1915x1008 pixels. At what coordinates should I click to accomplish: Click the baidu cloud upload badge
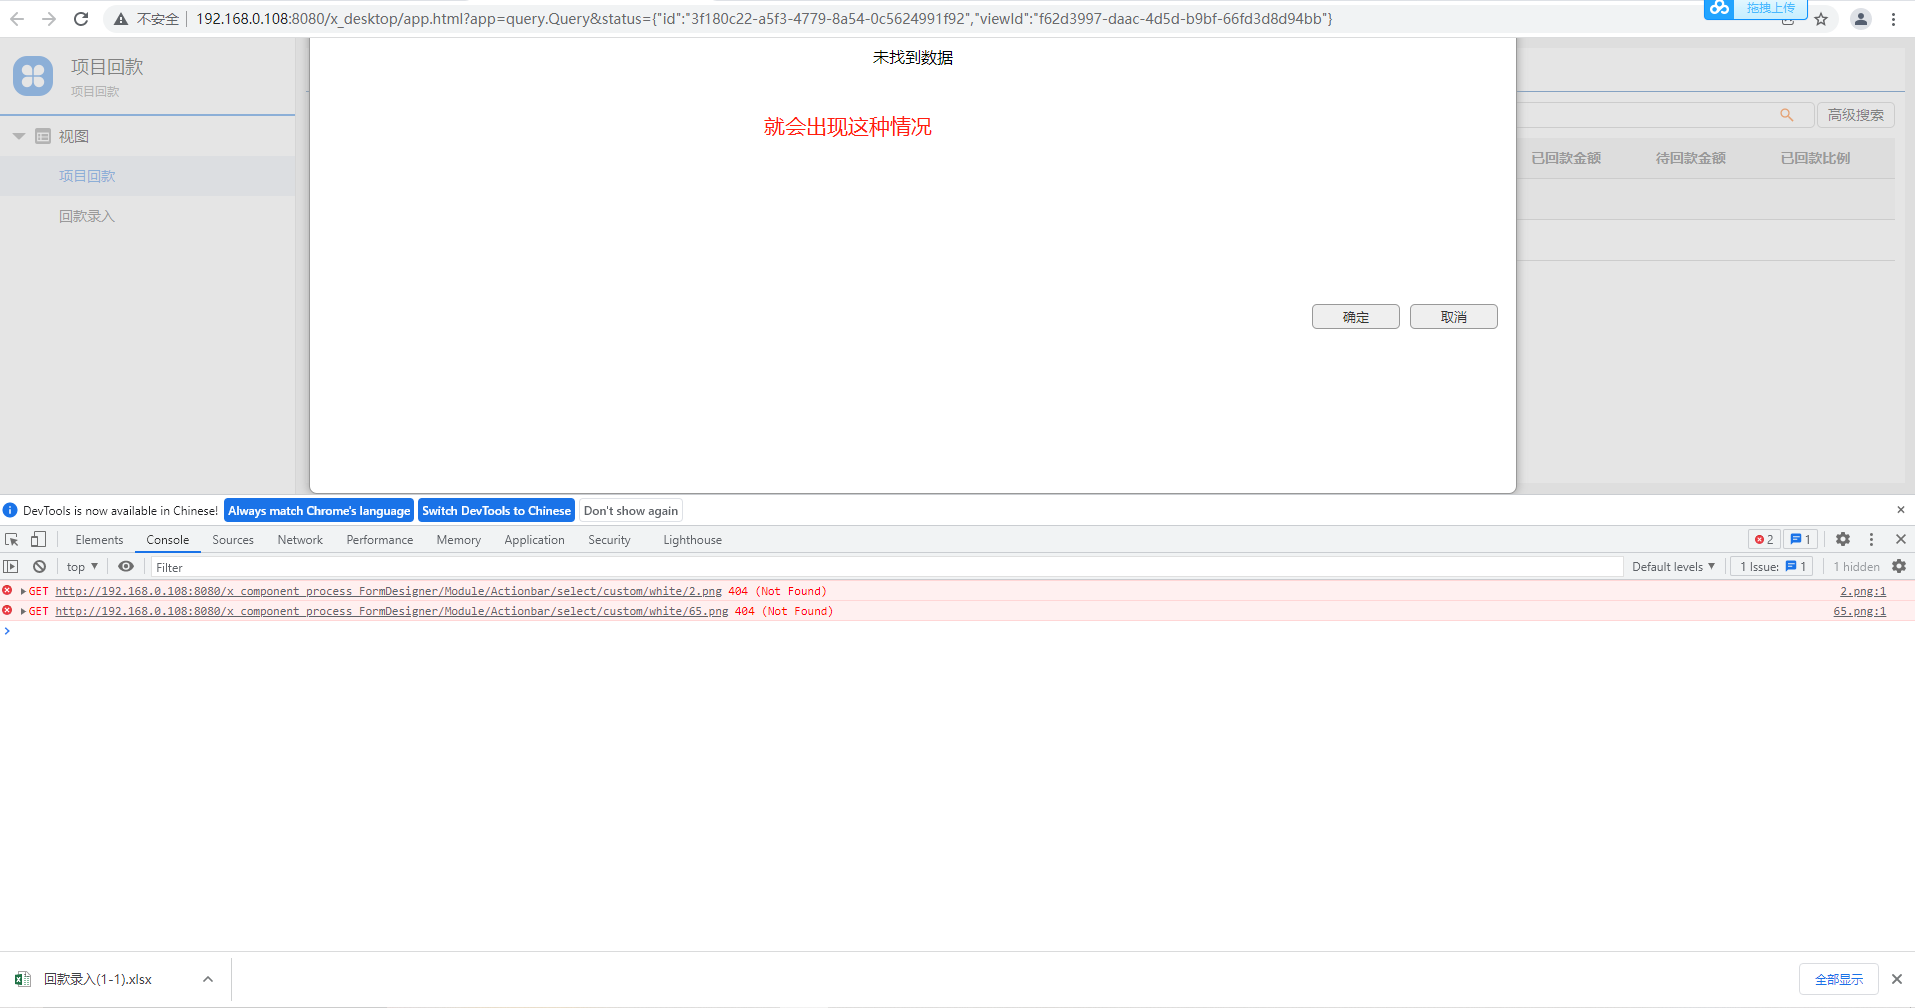click(1755, 8)
